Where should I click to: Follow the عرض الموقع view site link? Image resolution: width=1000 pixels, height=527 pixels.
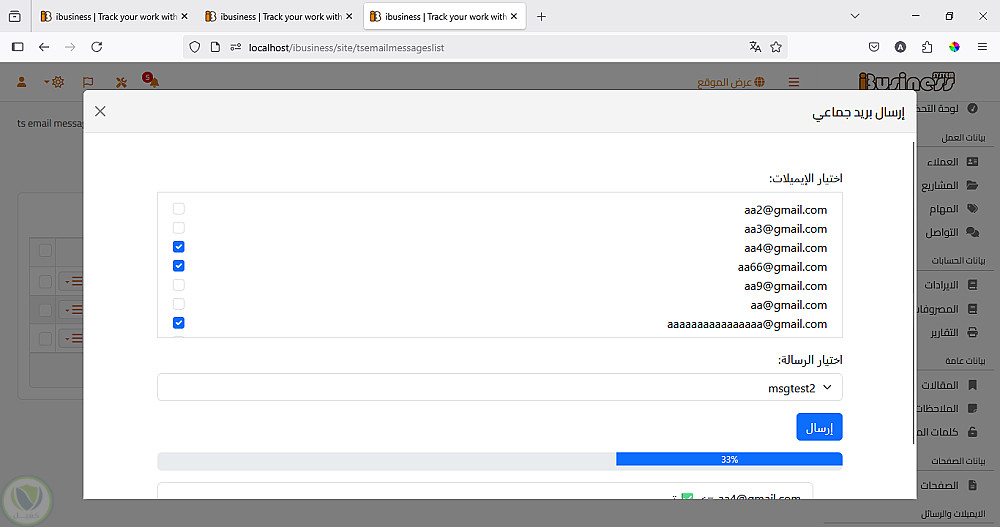731,82
